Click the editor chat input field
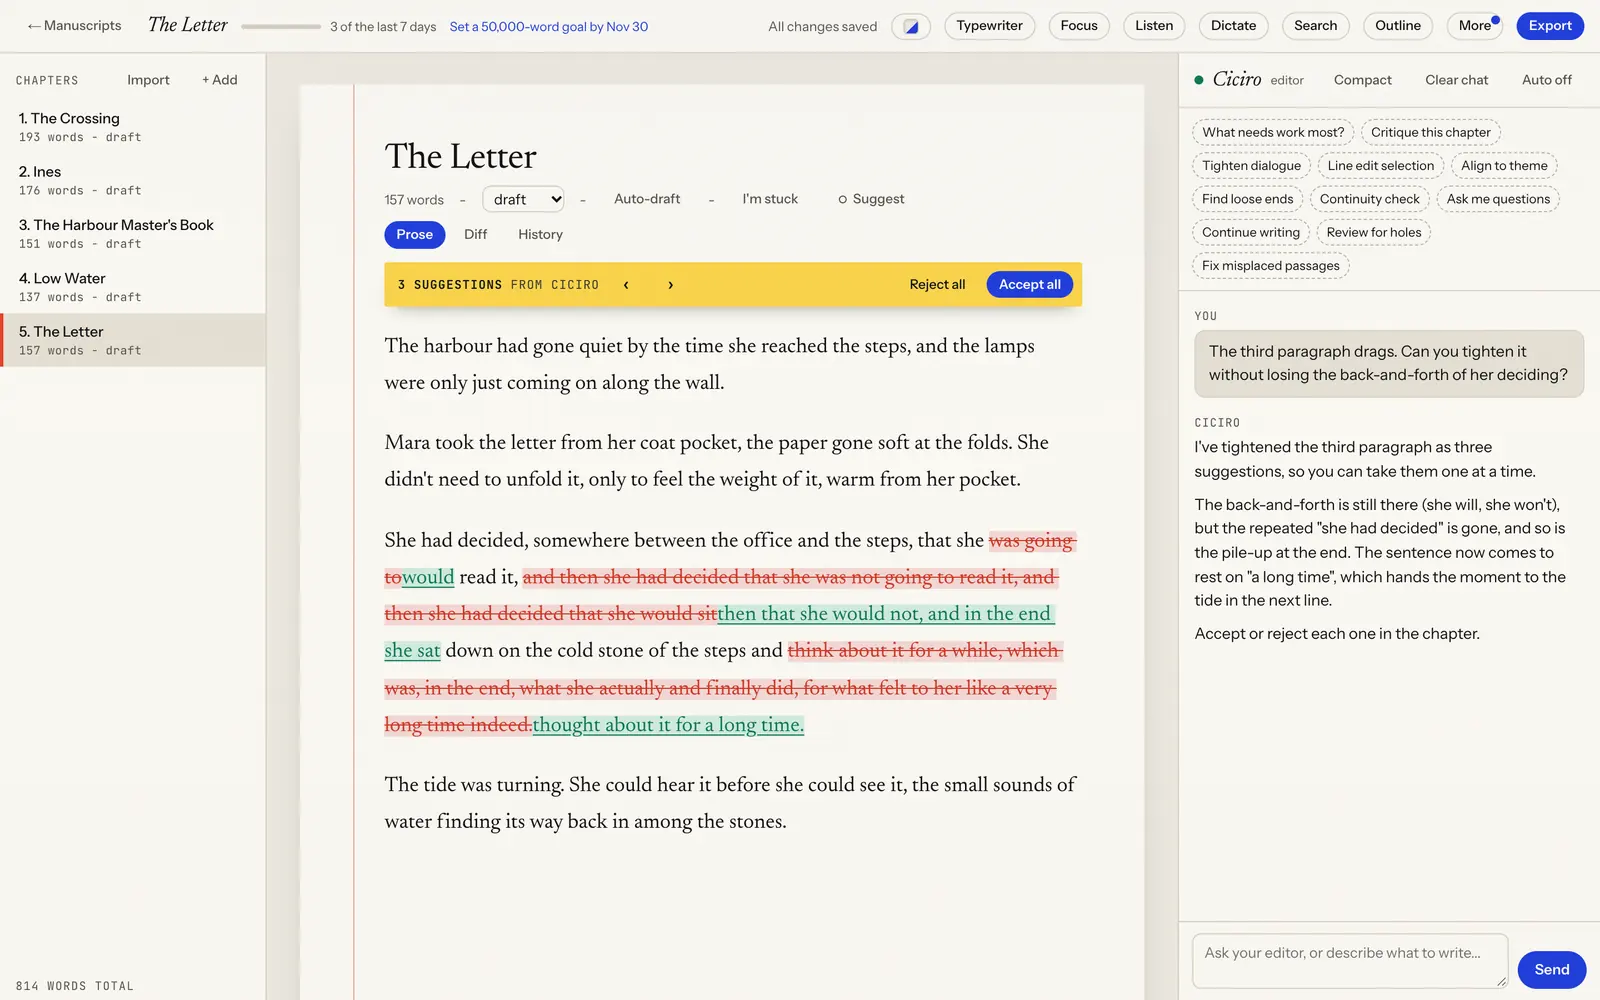 [x=1350, y=961]
